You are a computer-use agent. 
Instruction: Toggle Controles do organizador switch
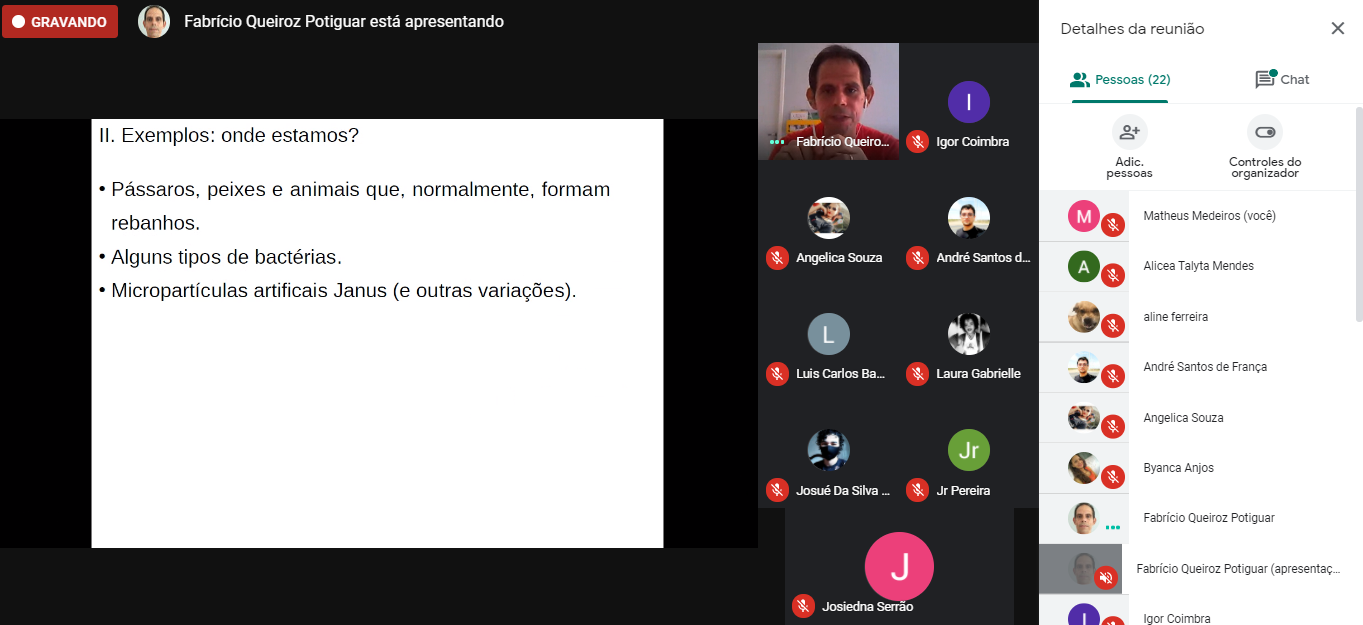(1265, 132)
